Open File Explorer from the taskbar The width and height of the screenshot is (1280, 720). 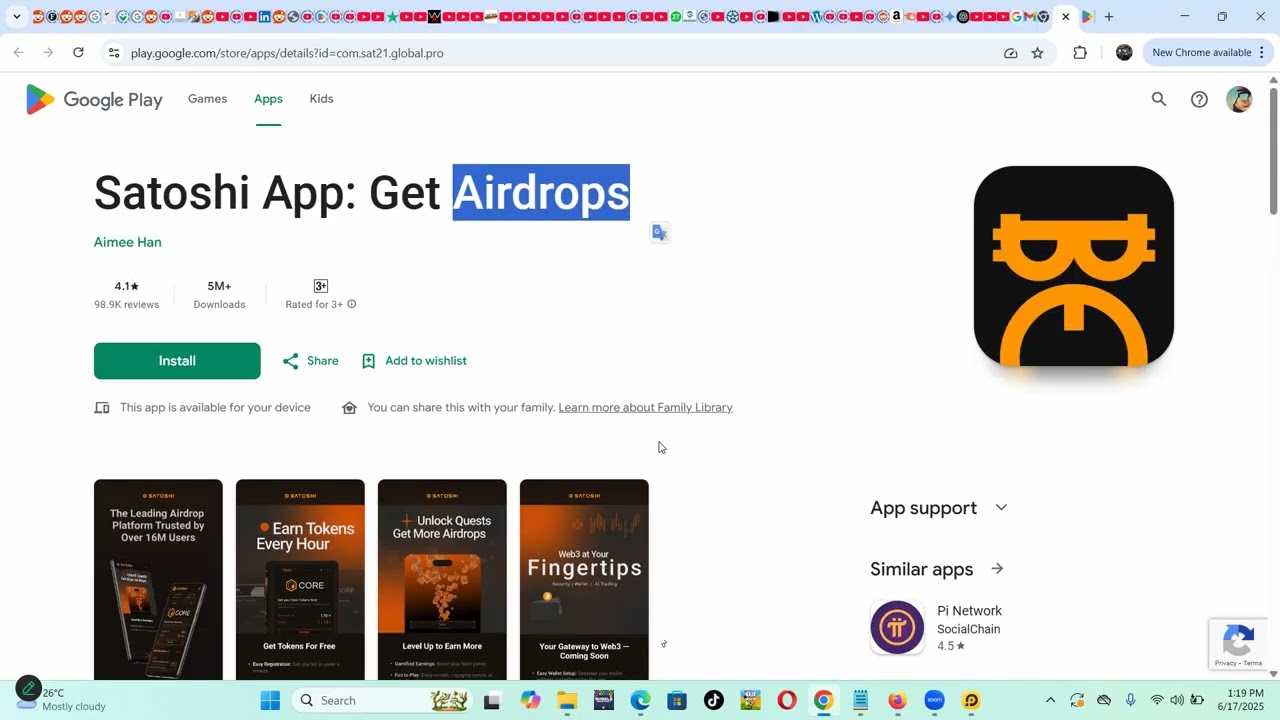[567, 700]
